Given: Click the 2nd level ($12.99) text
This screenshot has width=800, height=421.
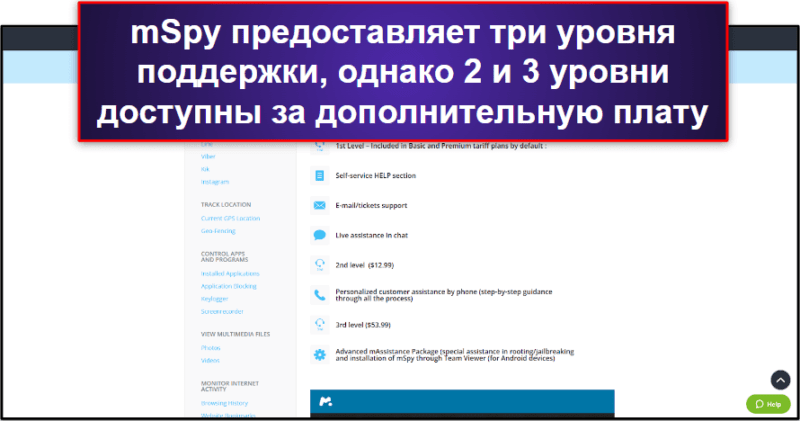Looking at the screenshot, I should coord(364,265).
